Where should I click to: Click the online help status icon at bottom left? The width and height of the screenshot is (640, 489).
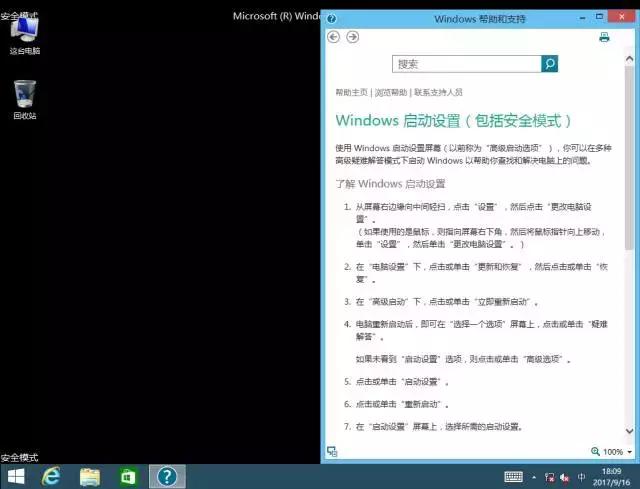point(332,451)
